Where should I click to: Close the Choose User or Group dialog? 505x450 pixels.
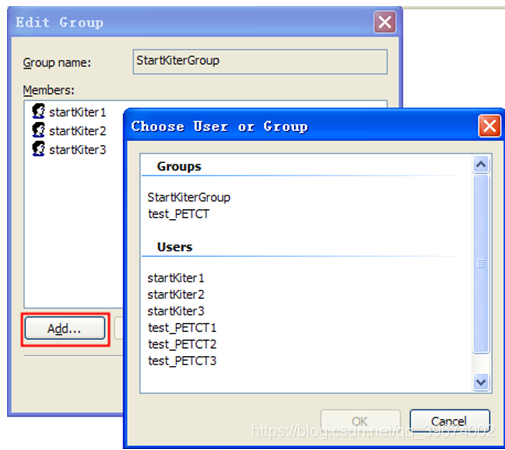coord(489,126)
